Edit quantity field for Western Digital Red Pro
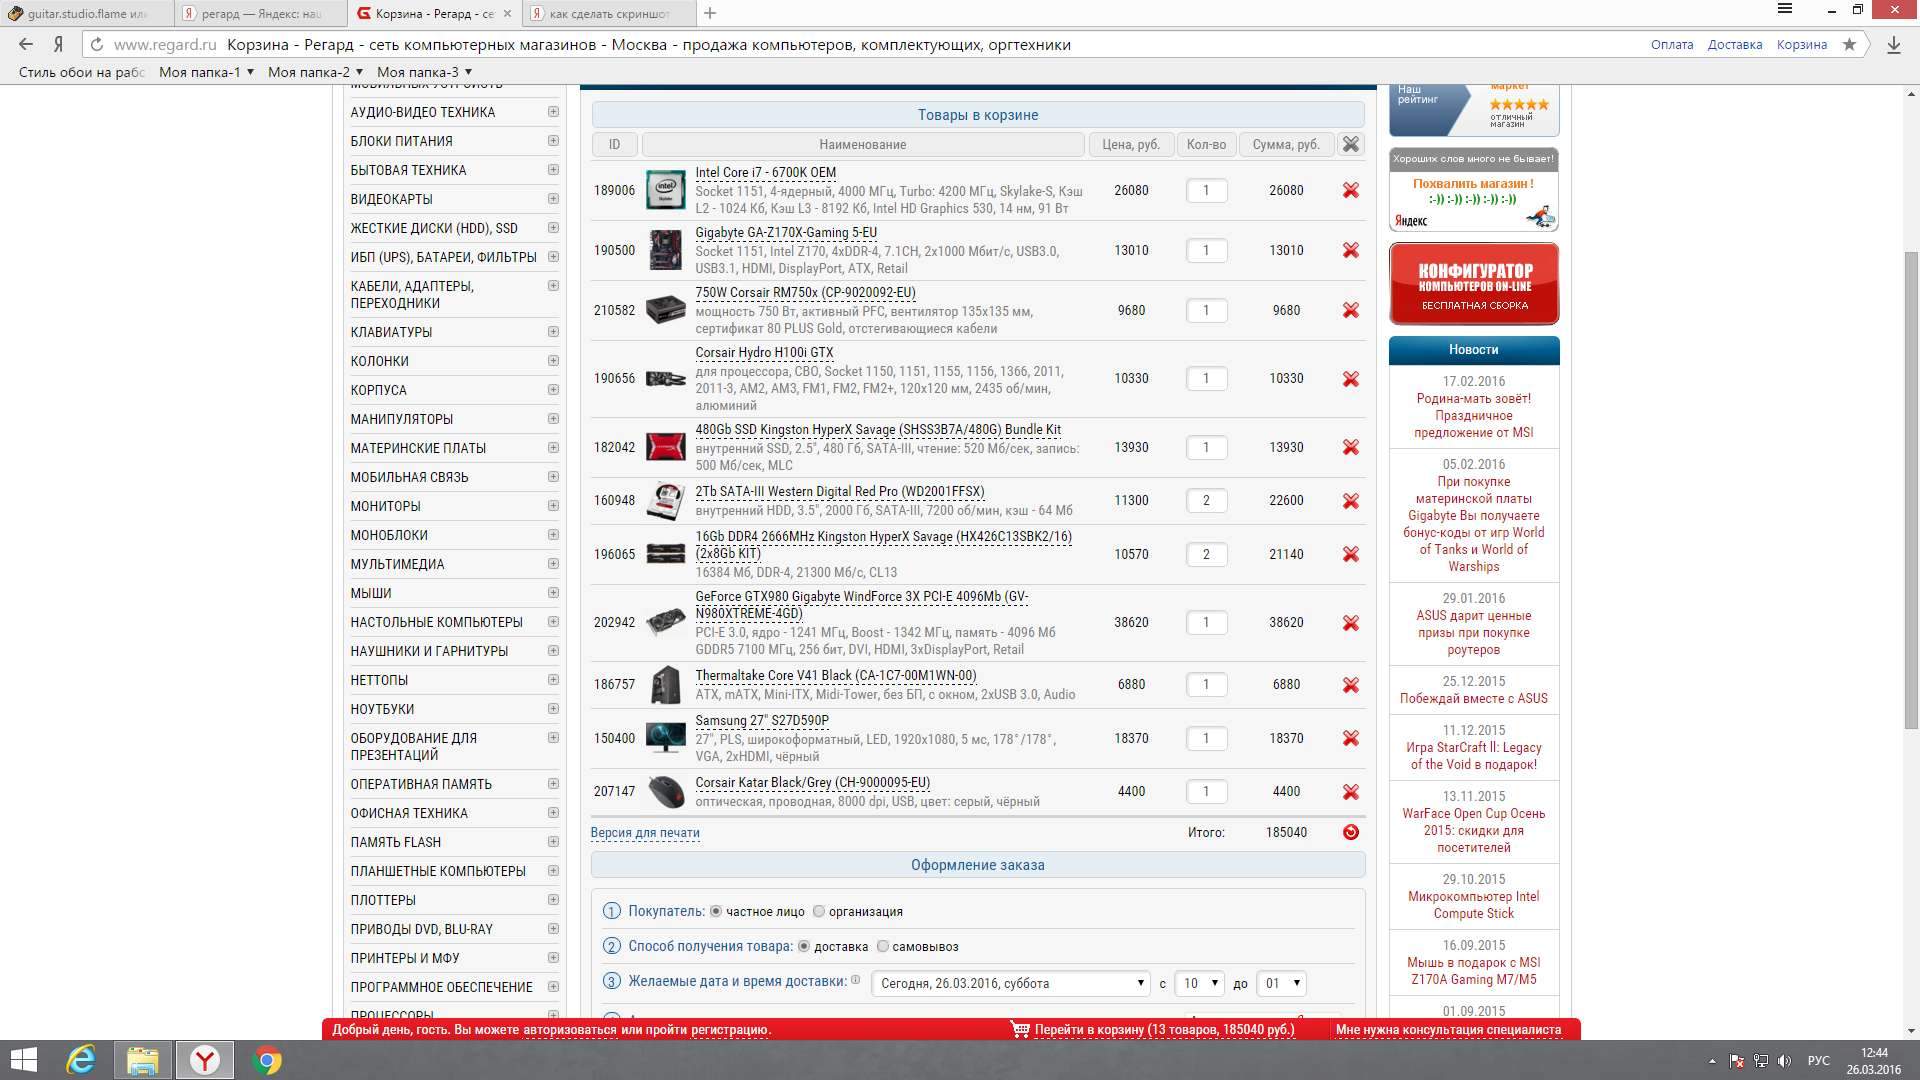The width and height of the screenshot is (1920, 1080). coord(1206,500)
